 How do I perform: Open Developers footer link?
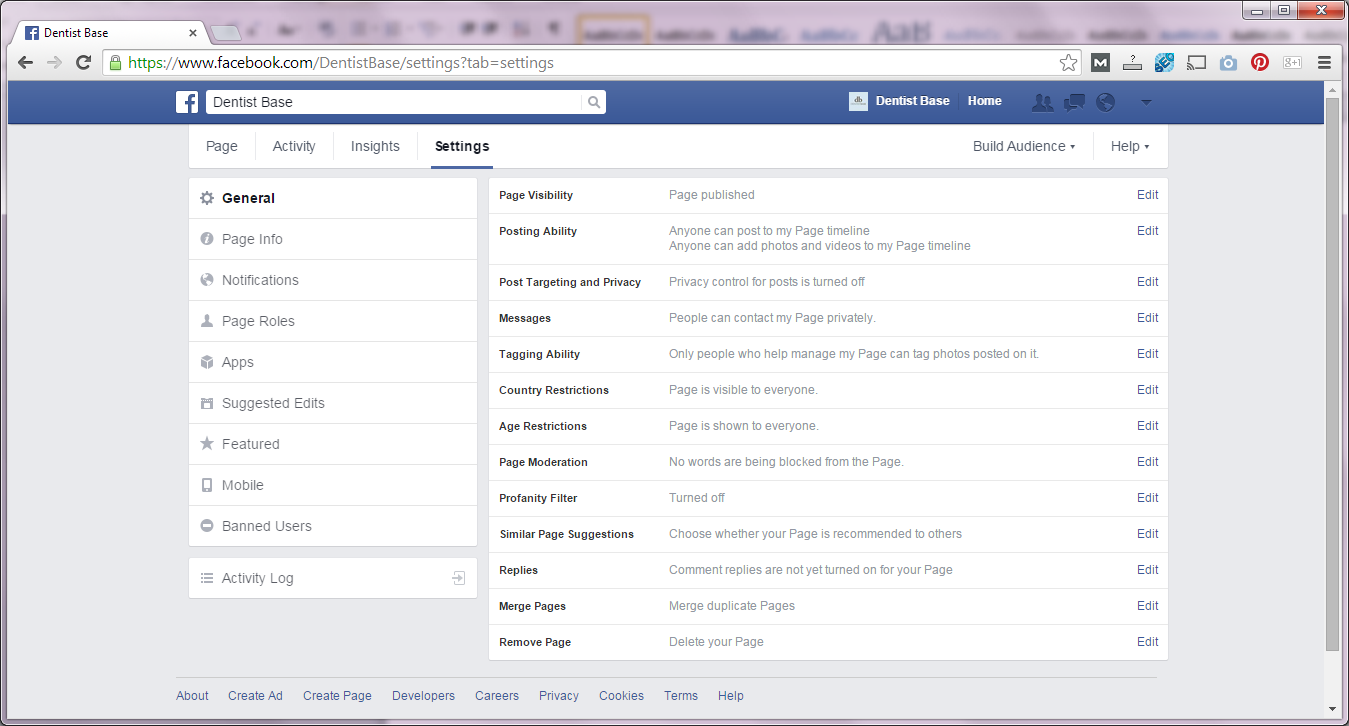(423, 696)
